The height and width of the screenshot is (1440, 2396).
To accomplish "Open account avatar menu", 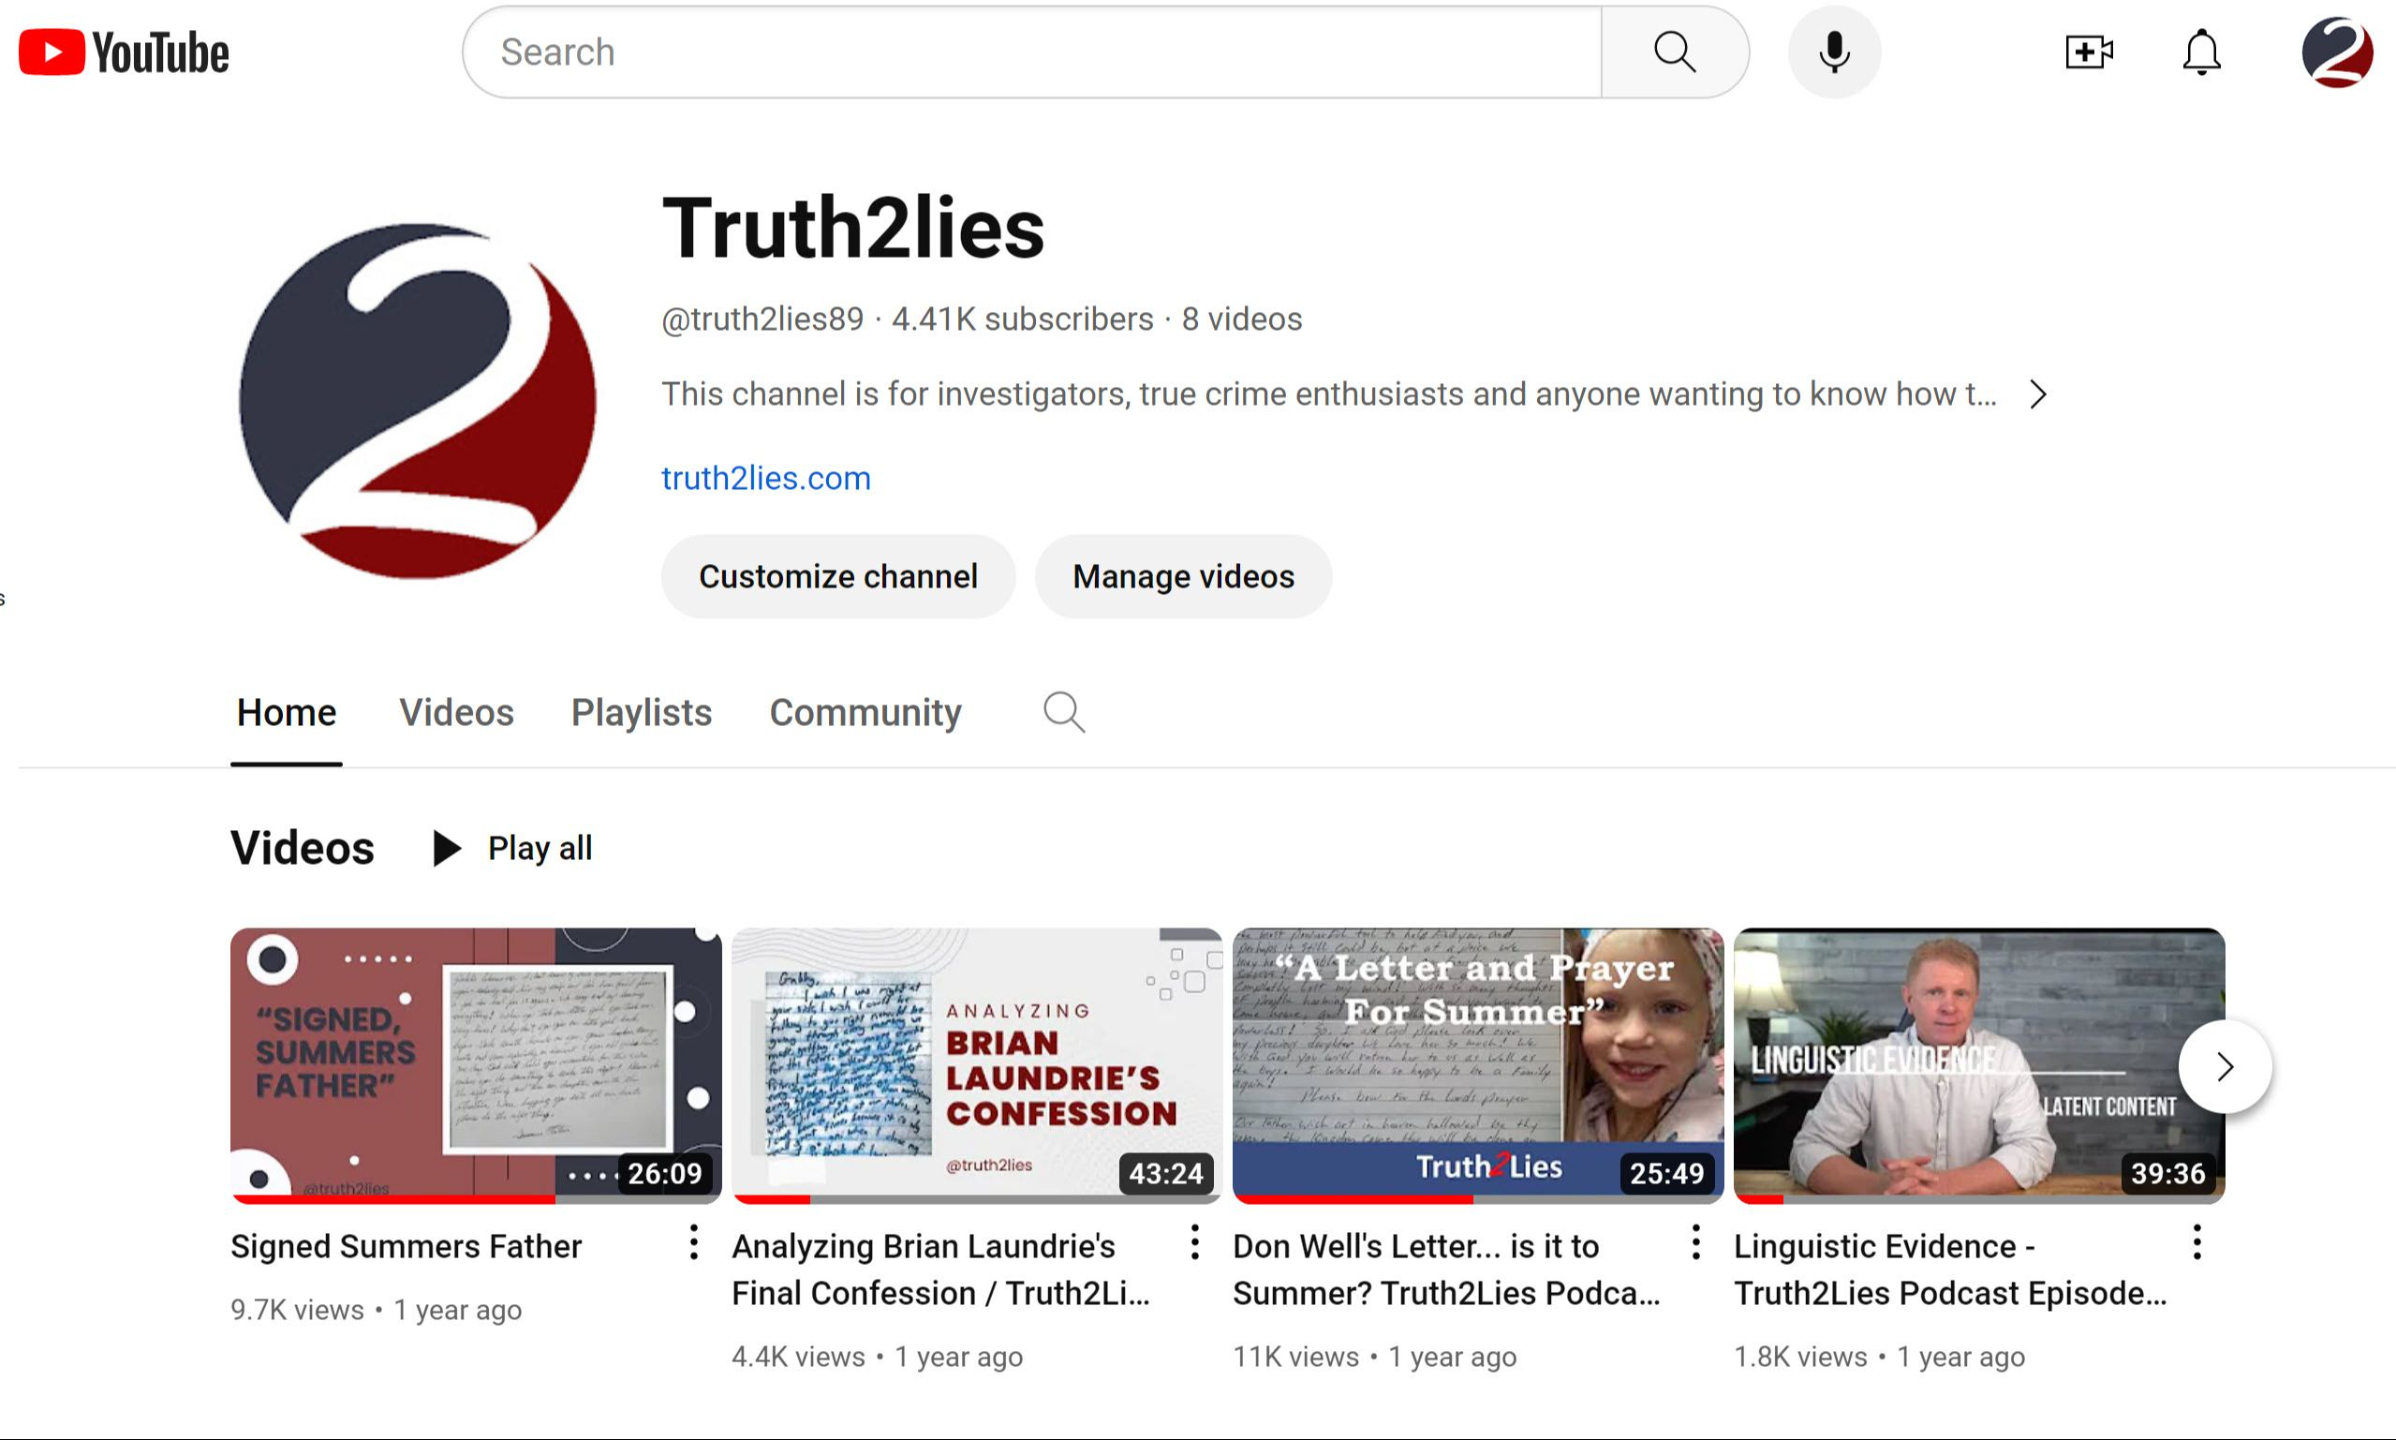I will pos(2336,52).
